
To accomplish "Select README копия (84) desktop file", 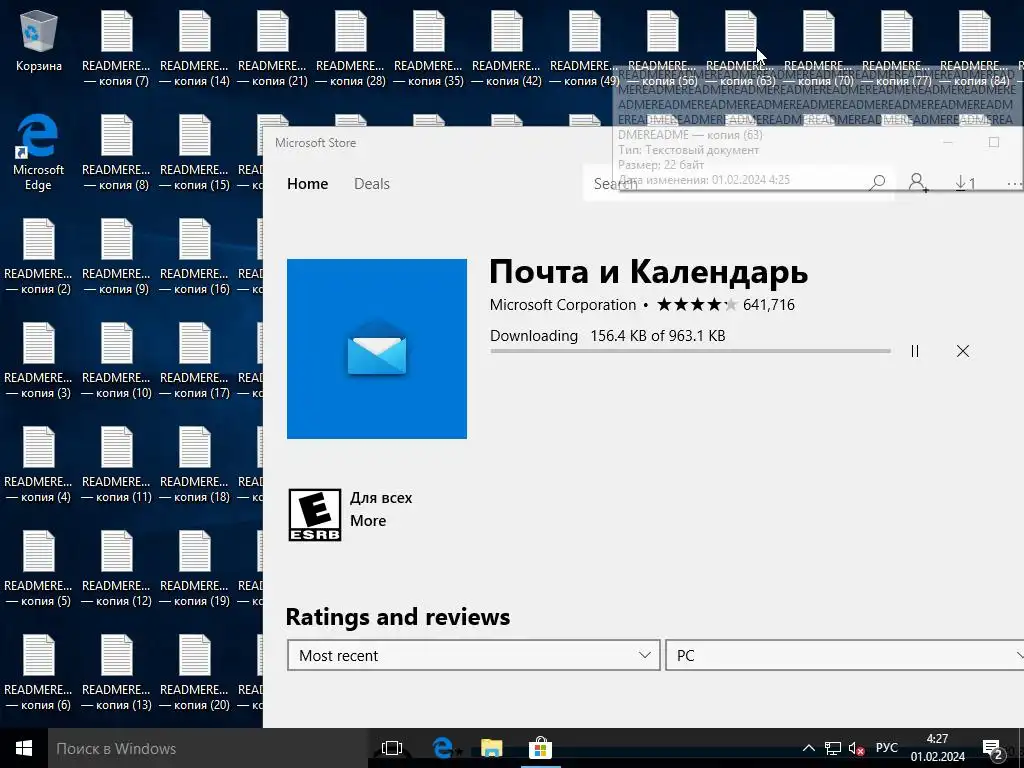I will (974, 48).
